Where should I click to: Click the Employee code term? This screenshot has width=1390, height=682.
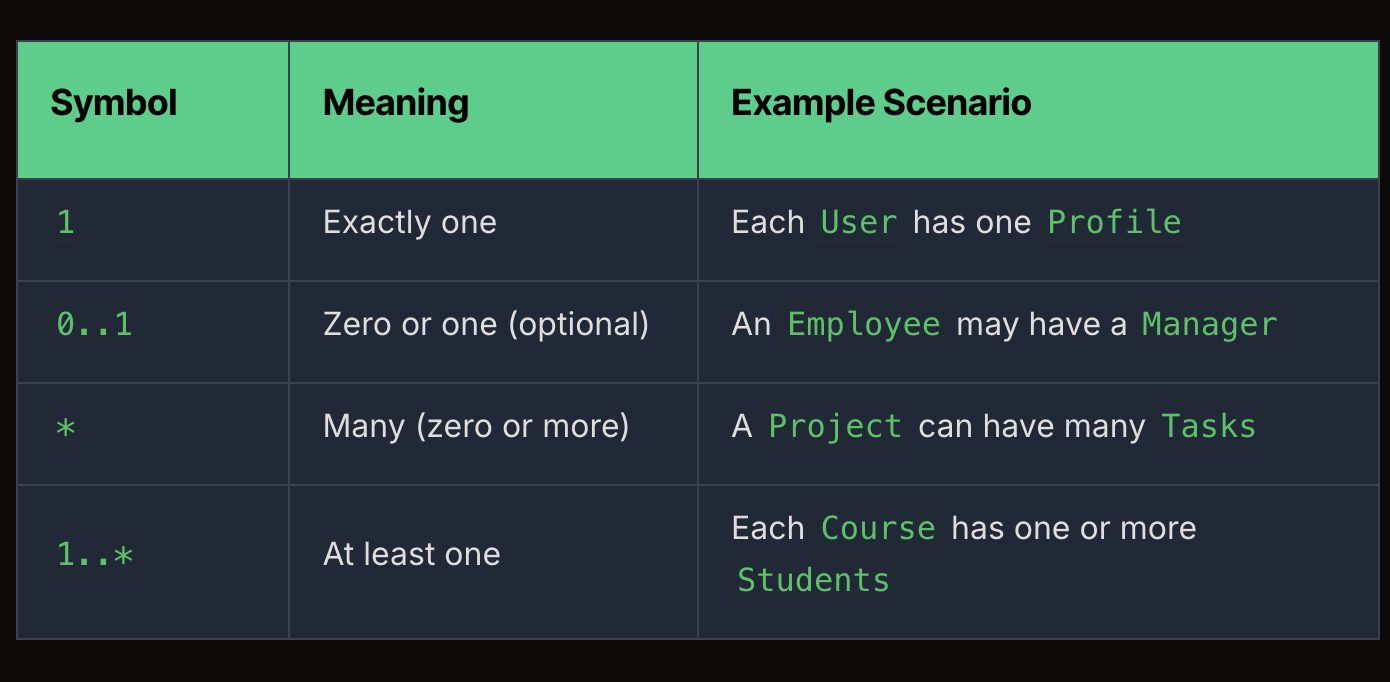(864, 324)
